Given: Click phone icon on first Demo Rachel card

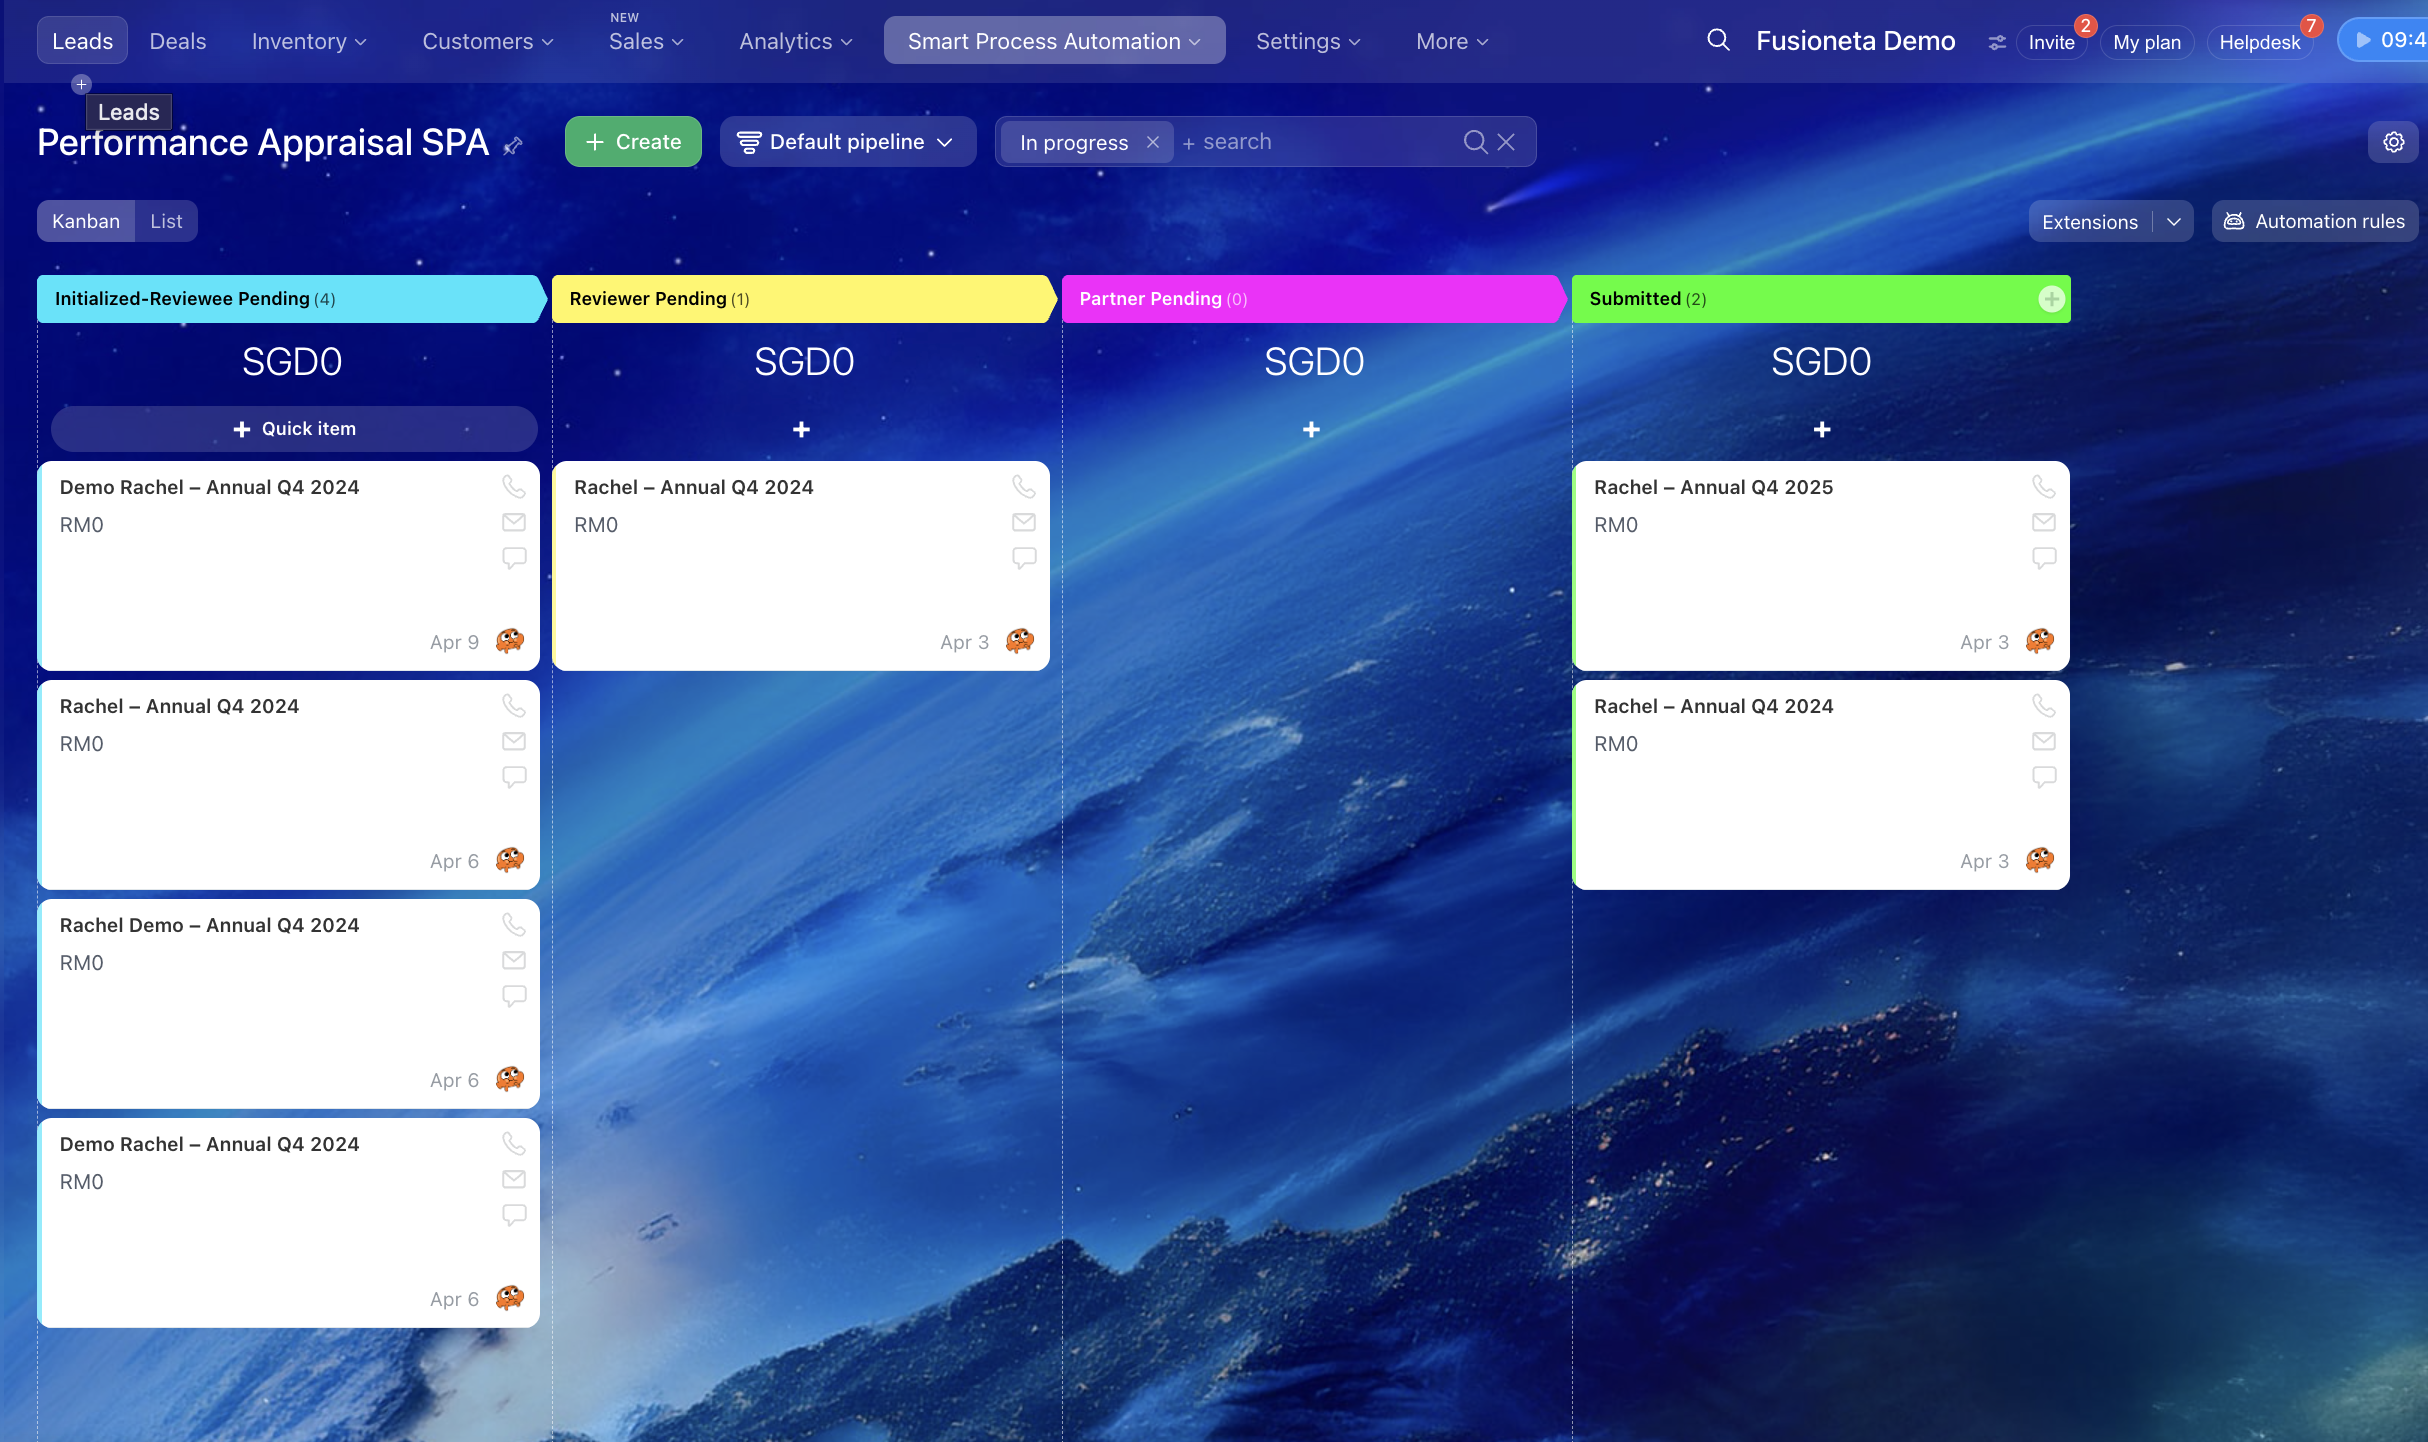Looking at the screenshot, I should [x=513, y=487].
